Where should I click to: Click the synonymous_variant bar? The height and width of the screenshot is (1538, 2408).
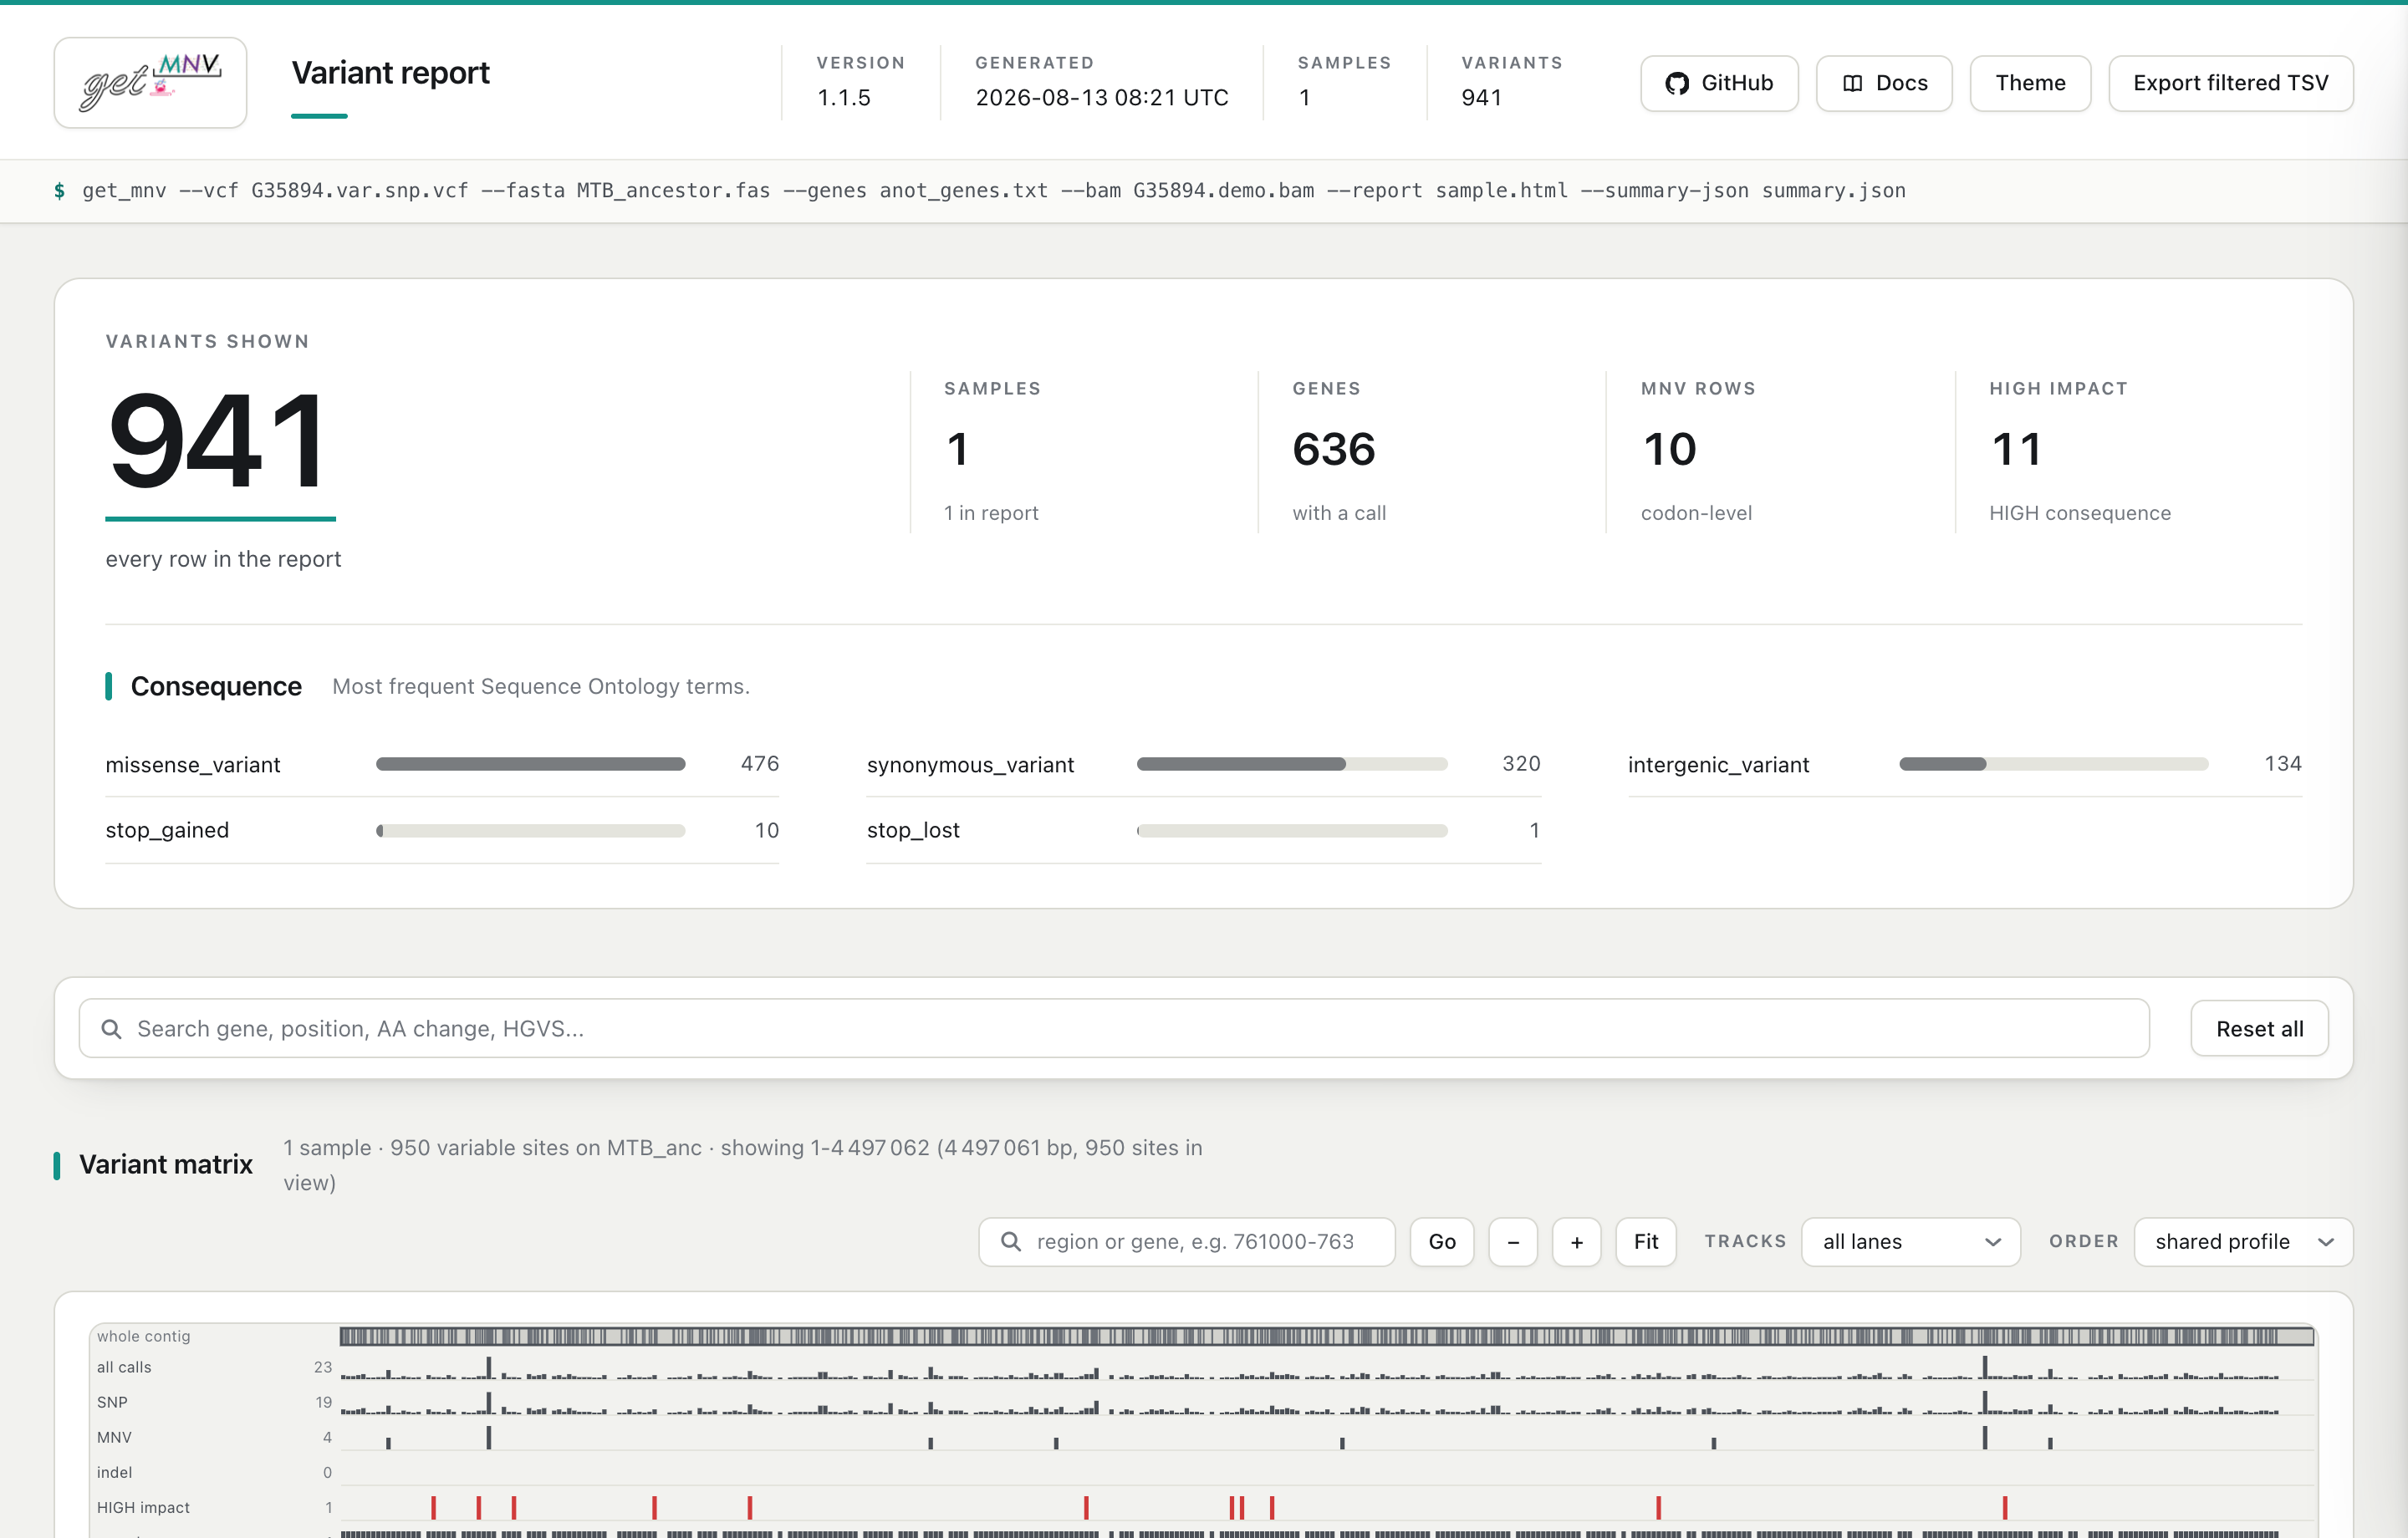(x=1292, y=764)
